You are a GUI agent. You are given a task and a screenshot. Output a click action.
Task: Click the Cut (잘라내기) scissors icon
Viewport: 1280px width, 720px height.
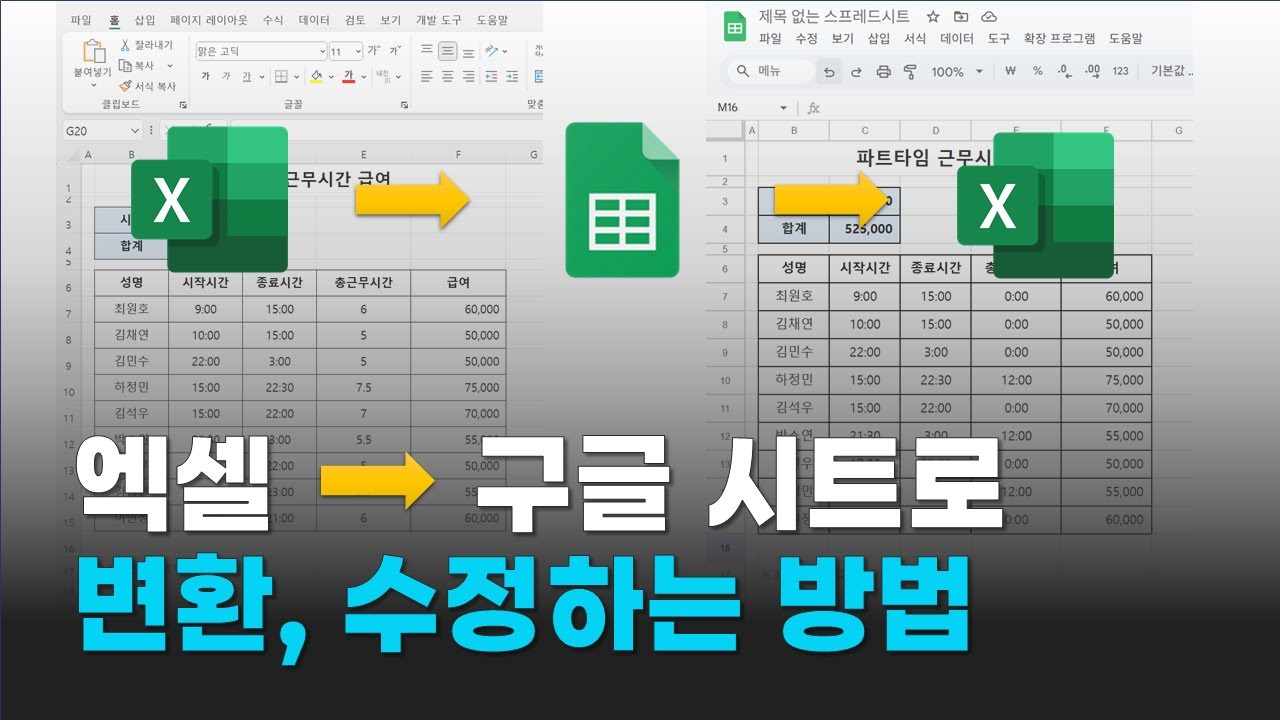(125, 46)
